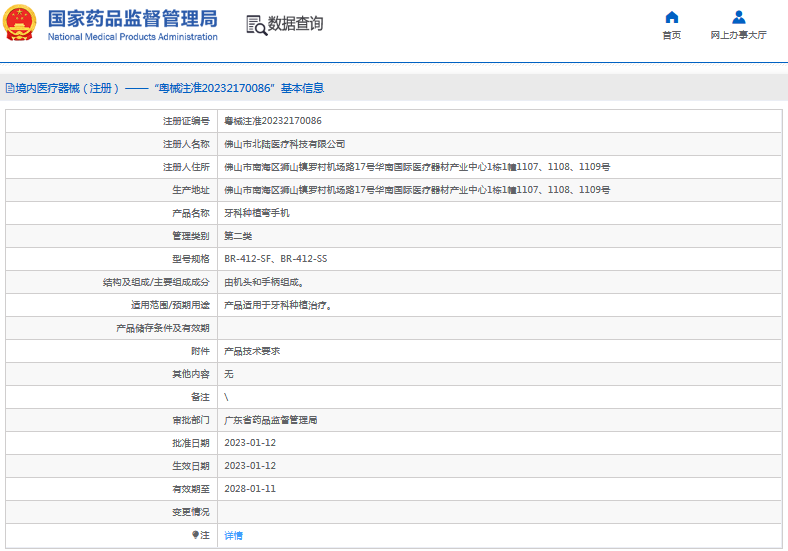Click product name 牙科种植弯手机
This screenshot has width=788, height=551.
[x=257, y=213]
